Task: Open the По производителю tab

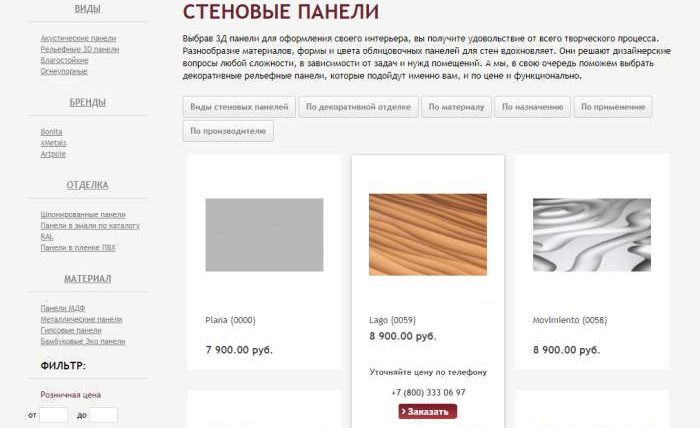Action: point(228,131)
